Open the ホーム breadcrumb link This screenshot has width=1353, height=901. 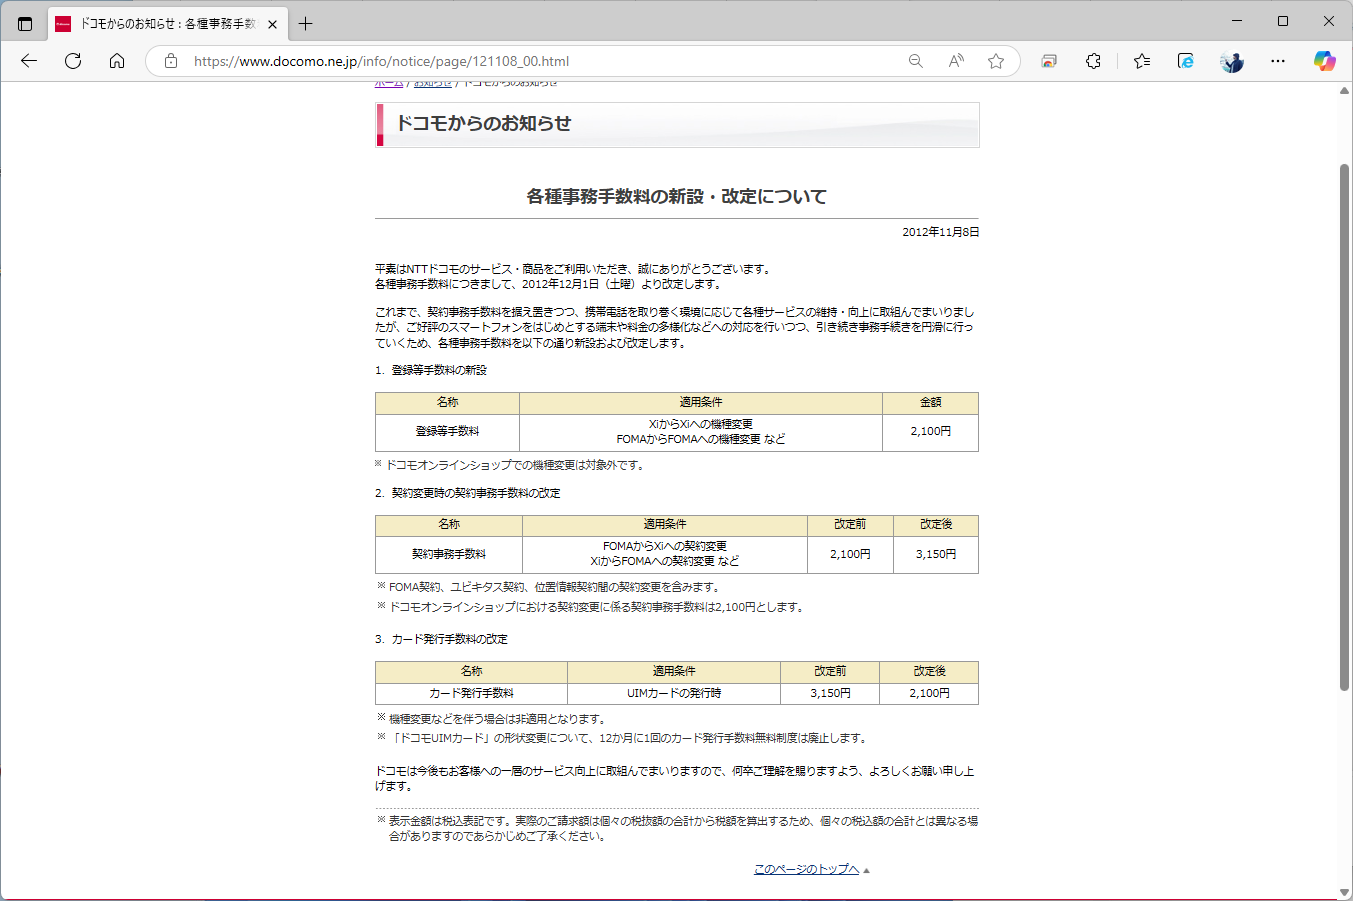[388, 84]
